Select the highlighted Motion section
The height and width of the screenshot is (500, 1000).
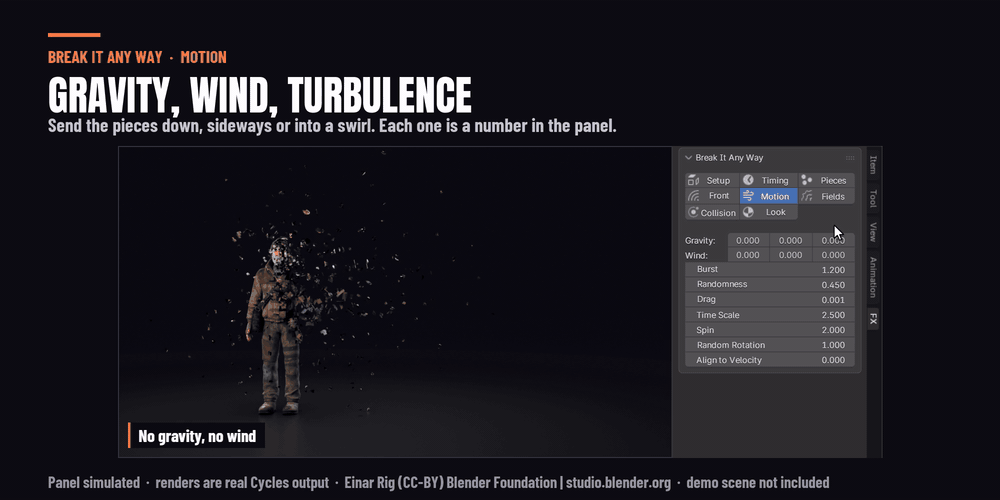click(x=768, y=196)
